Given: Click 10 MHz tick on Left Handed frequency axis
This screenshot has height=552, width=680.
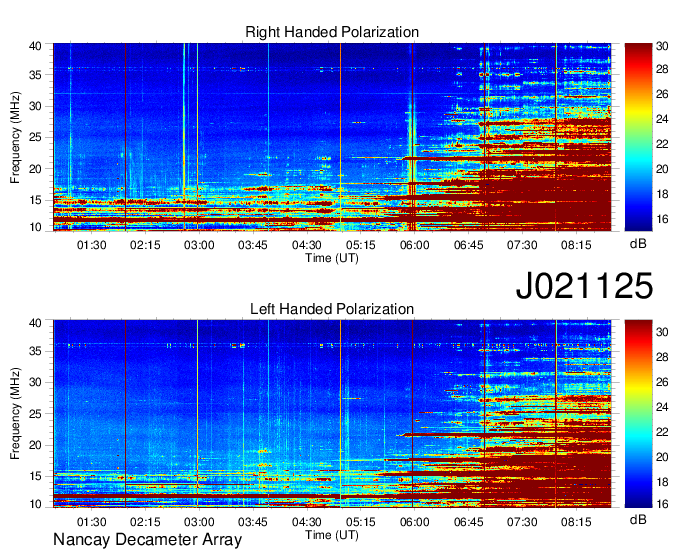Looking at the screenshot, I should [x=35, y=504].
